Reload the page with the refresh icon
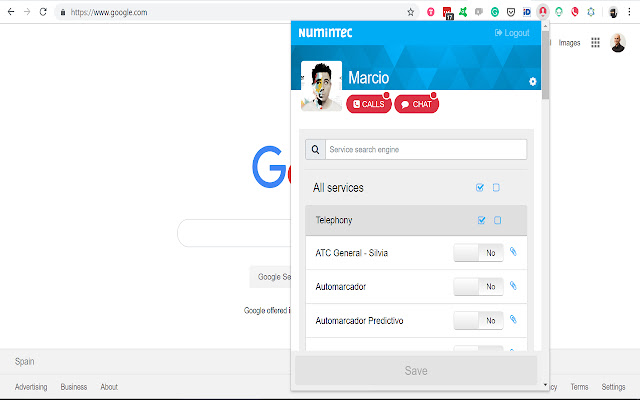Viewport: 640px width, 400px height. pos(43,12)
